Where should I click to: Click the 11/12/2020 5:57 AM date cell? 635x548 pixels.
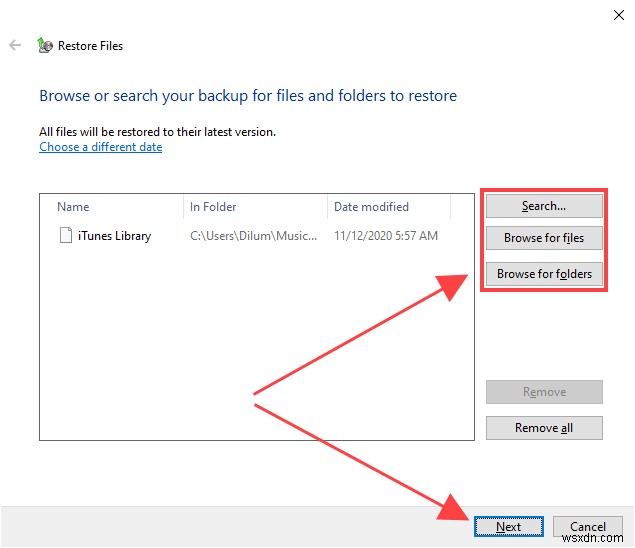tap(386, 236)
